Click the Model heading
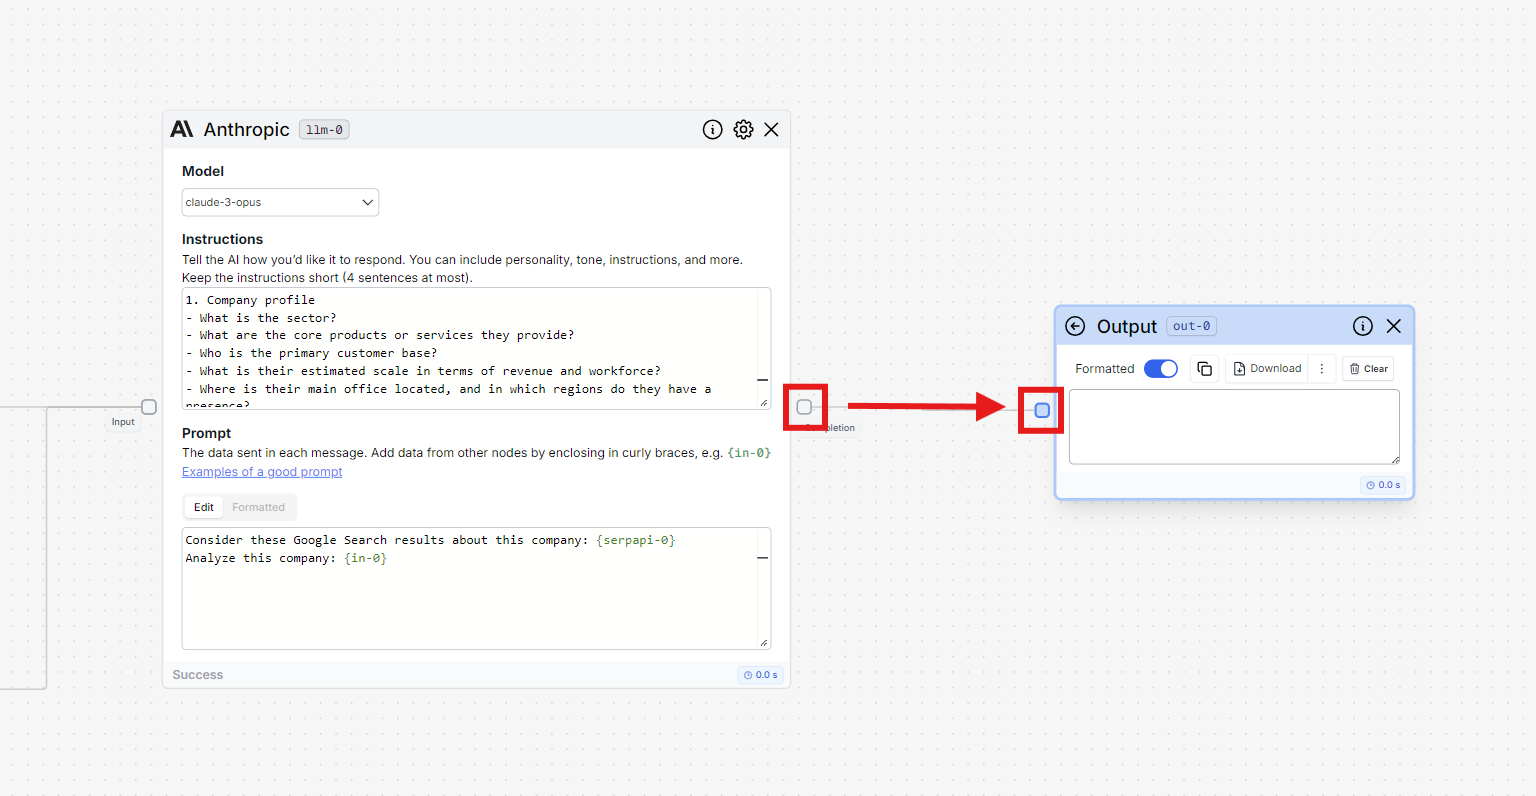1536x796 pixels. click(x=203, y=171)
